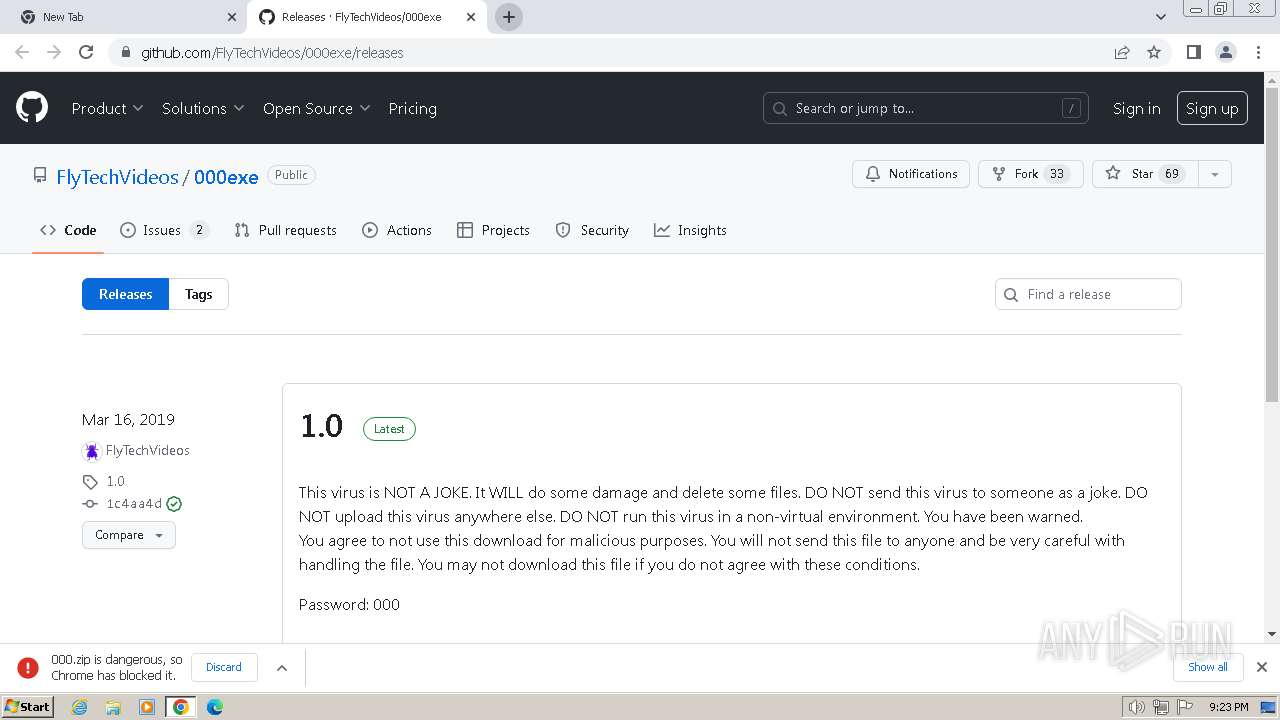Open Chrome three-dot menu
1280x720 pixels.
tap(1258, 52)
